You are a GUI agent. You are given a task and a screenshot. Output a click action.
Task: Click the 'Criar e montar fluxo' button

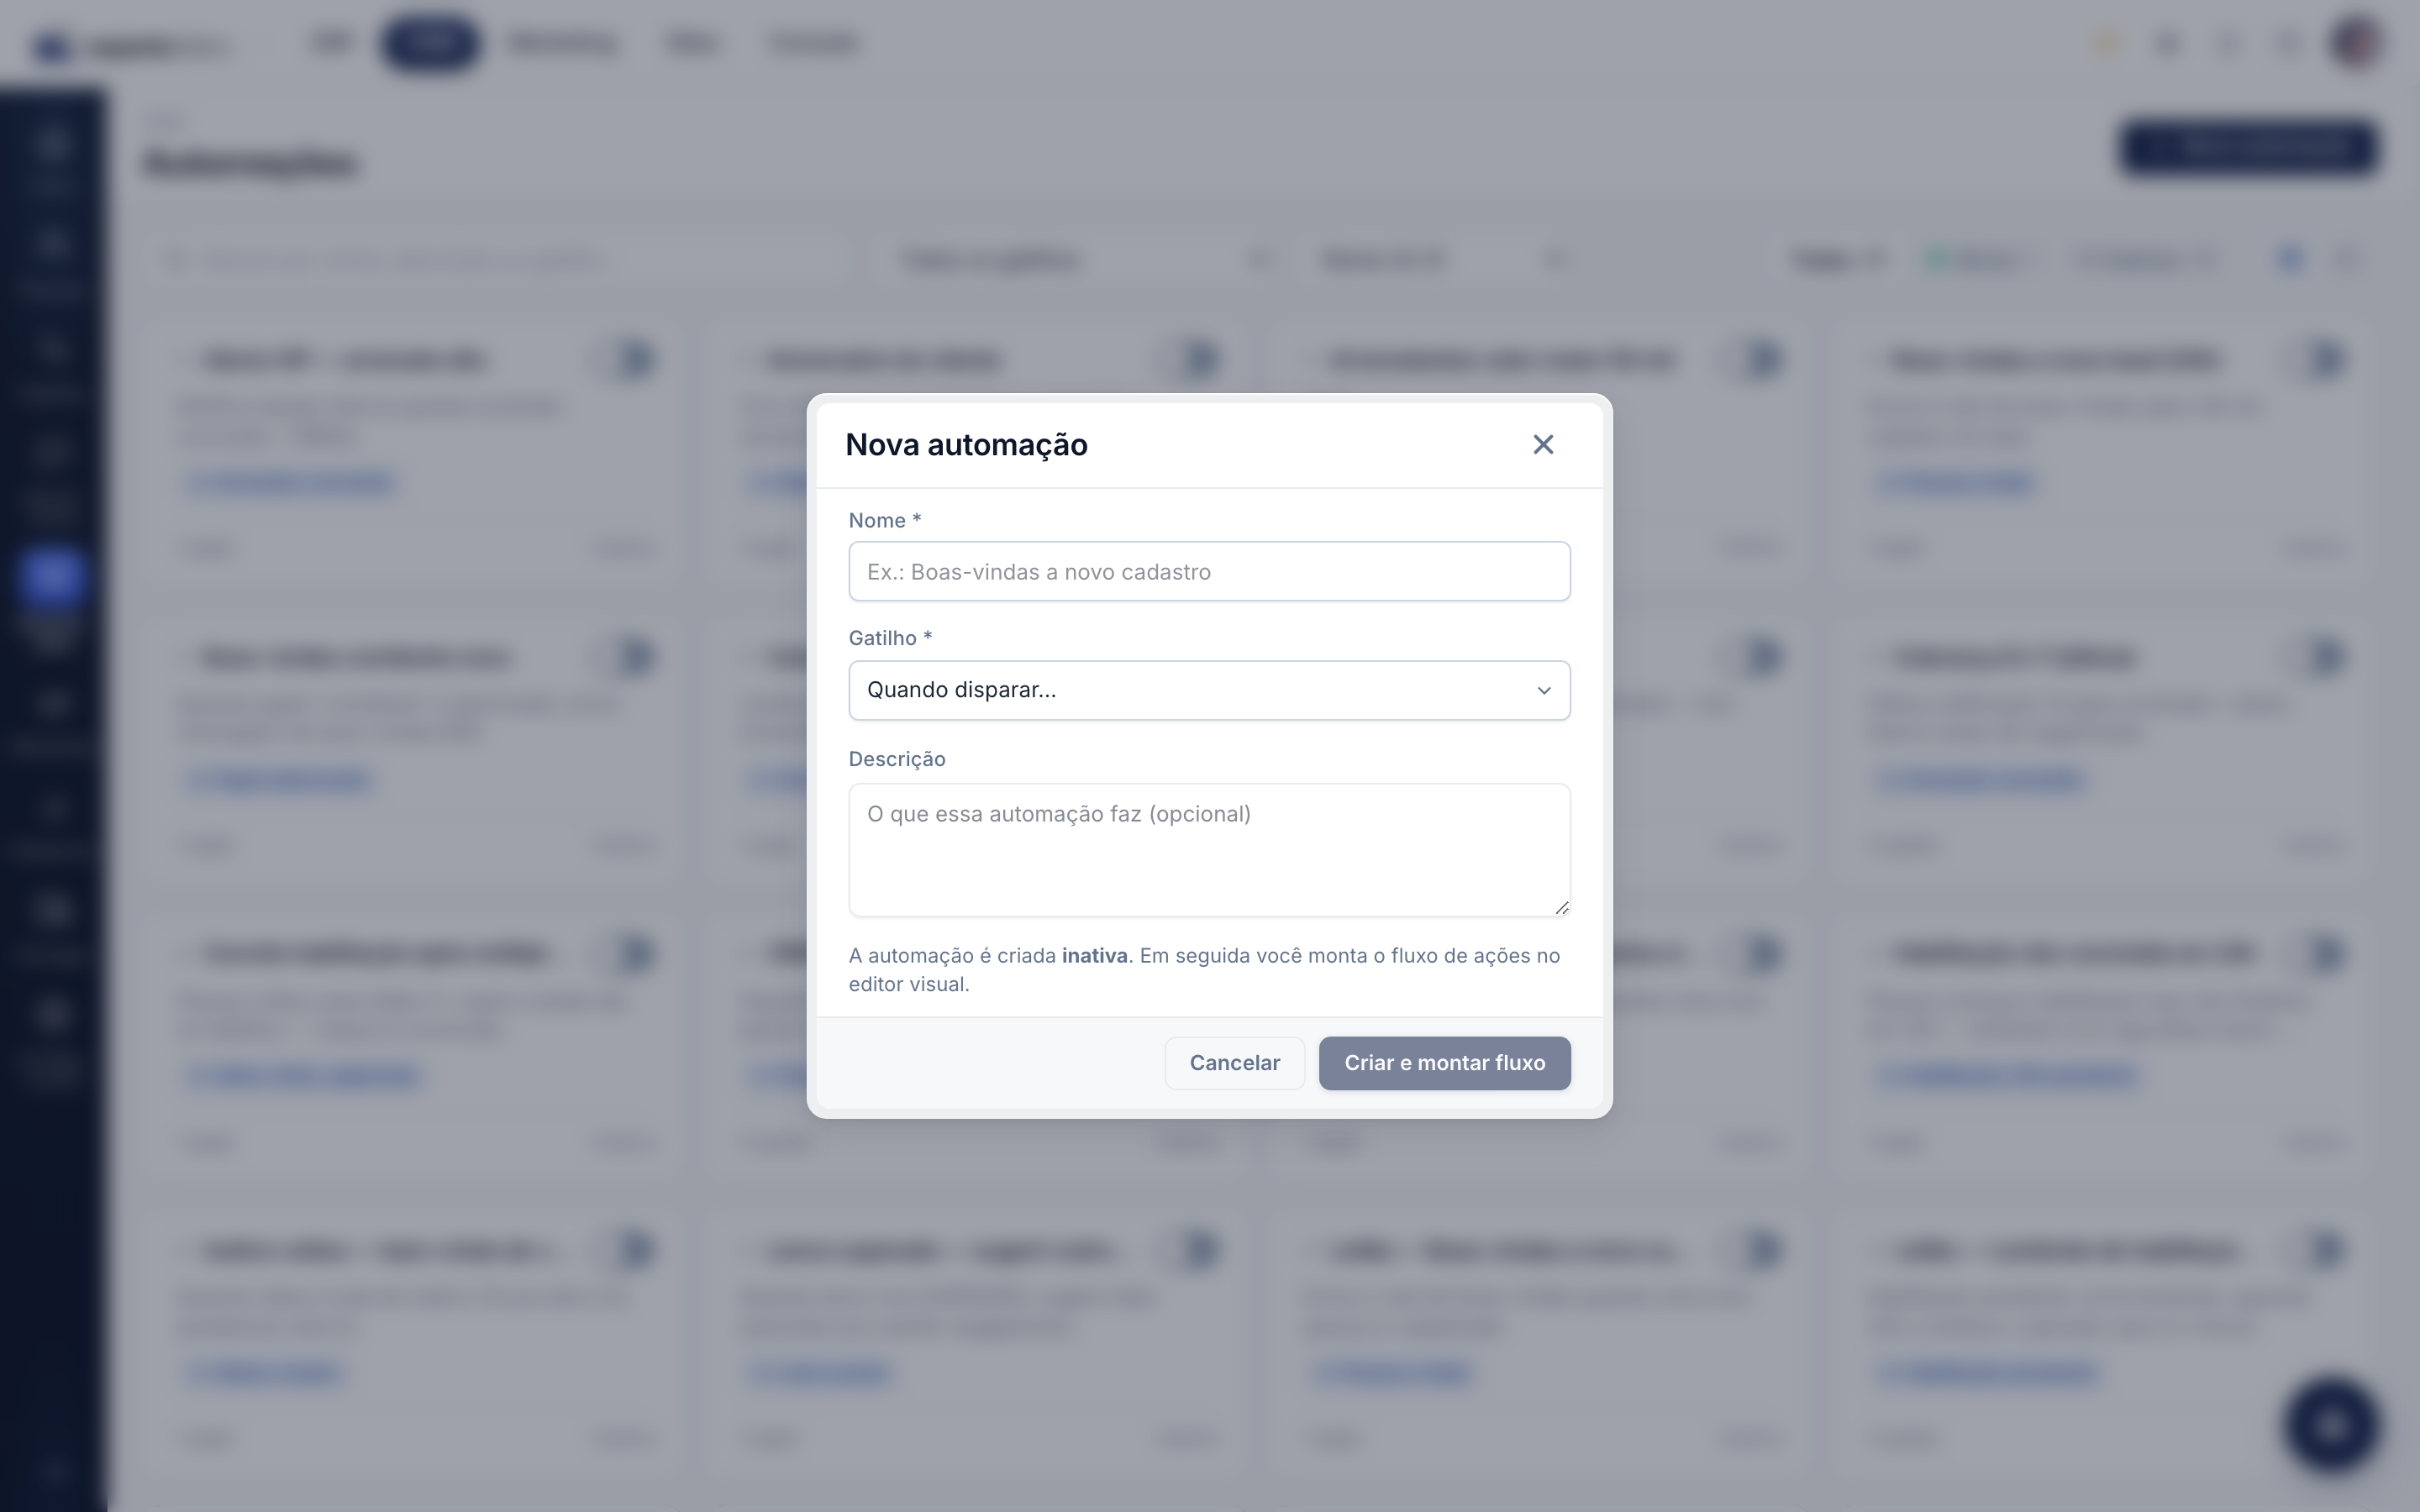[1444, 1063]
